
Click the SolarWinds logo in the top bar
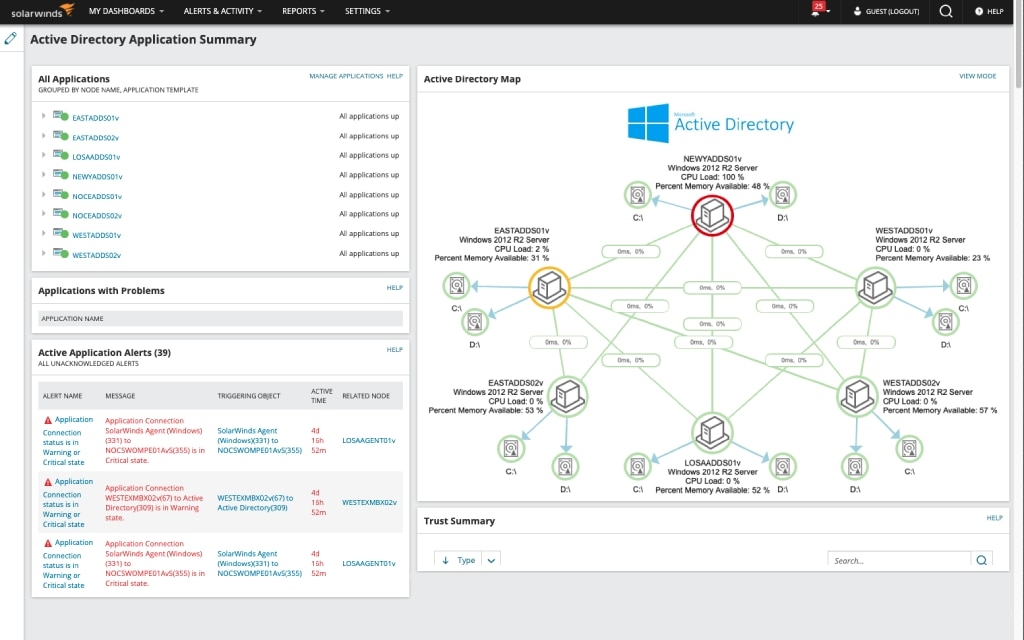(38, 11)
